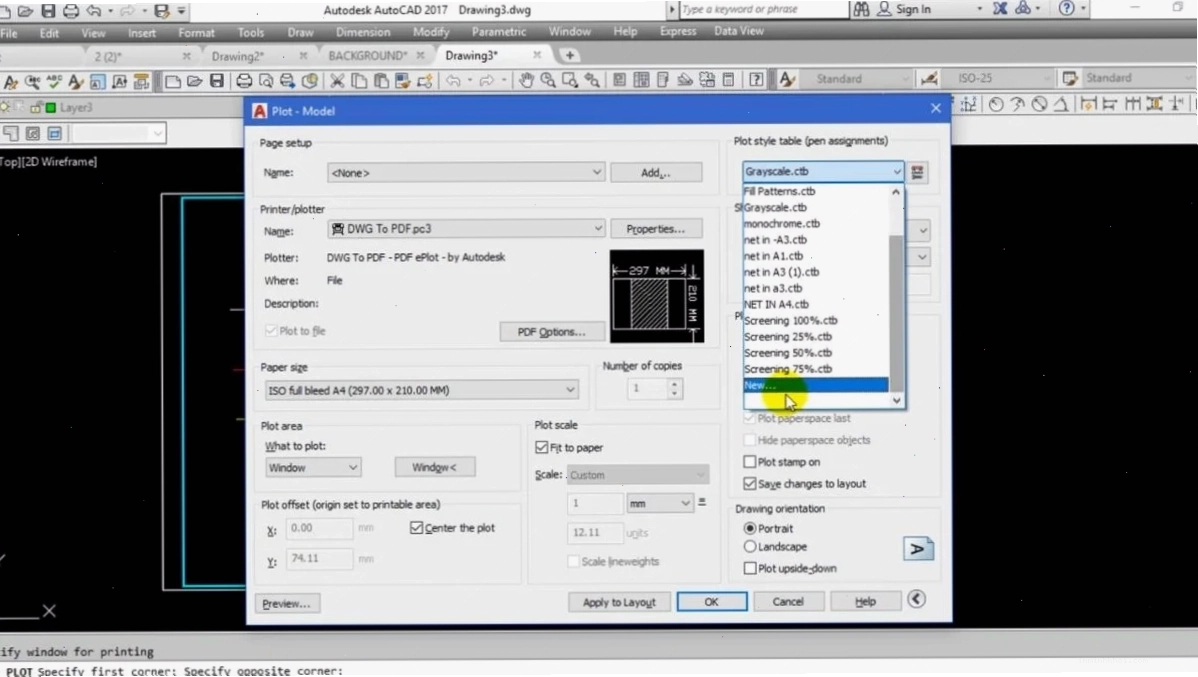
Task: Toggle the Scale lineweights checkbox
Action: [573, 561]
